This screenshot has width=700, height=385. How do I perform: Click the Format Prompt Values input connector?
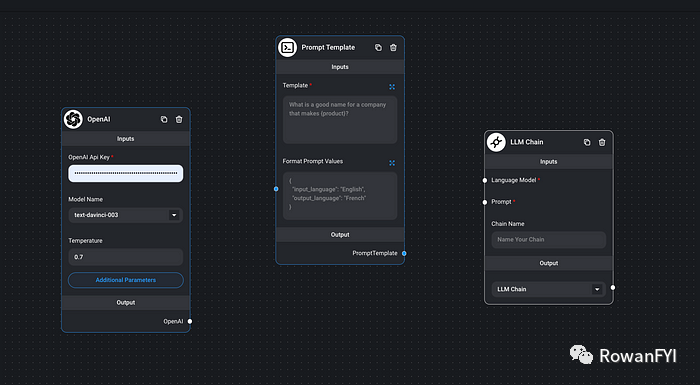pyautogui.click(x=276, y=189)
